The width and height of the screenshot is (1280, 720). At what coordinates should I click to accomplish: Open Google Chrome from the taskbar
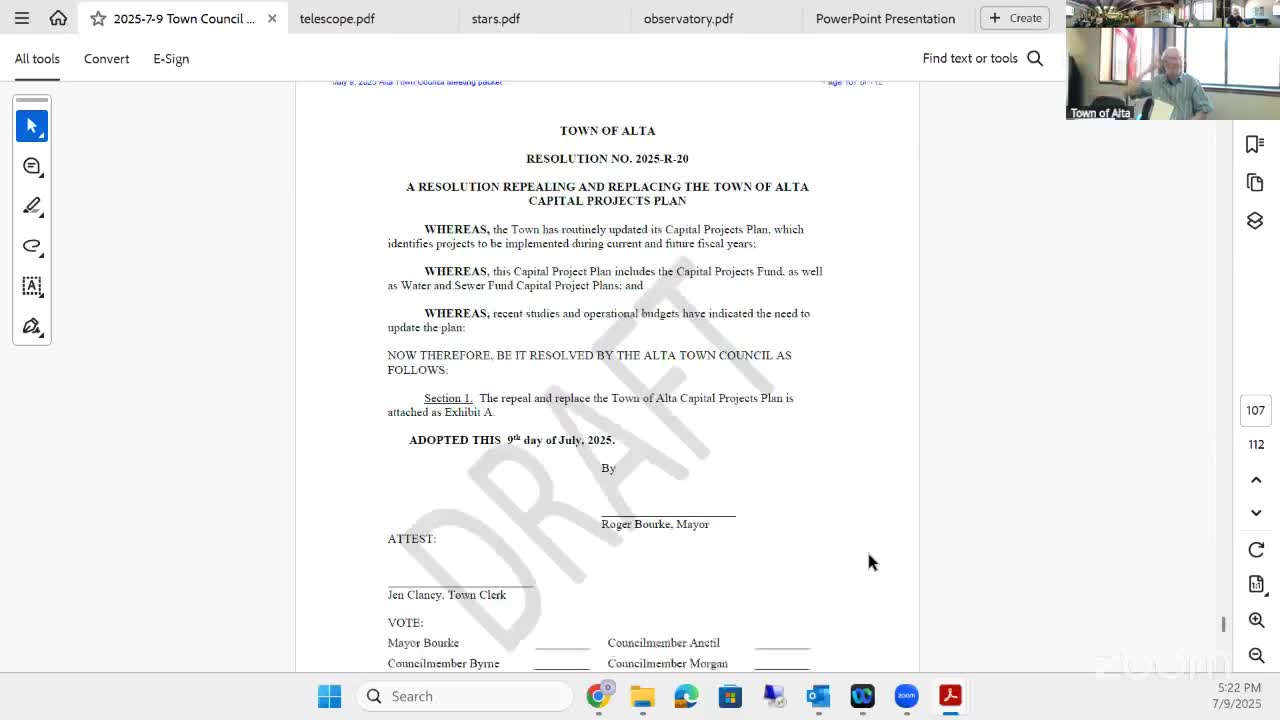[x=598, y=696]
